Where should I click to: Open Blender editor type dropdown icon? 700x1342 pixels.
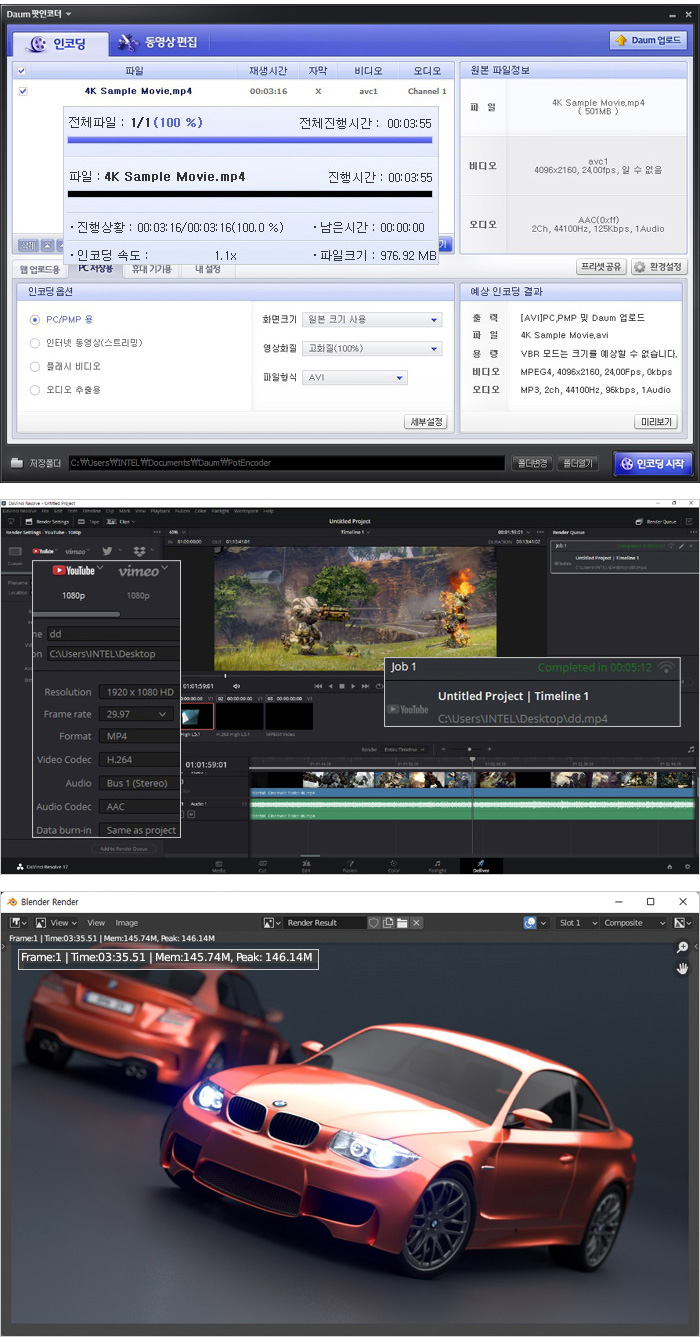tap(19, 923)
